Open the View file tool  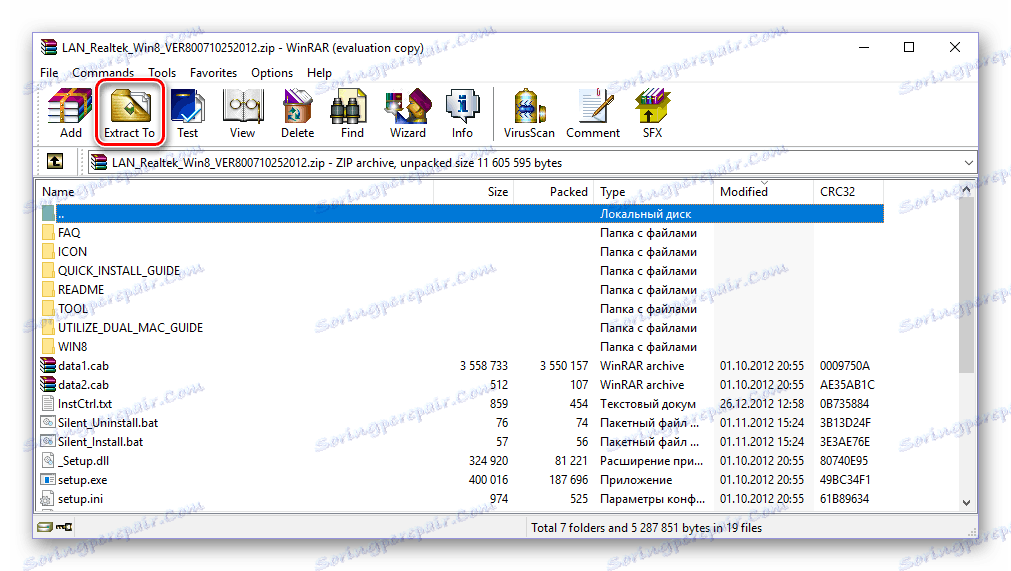[x=242, y=113]
